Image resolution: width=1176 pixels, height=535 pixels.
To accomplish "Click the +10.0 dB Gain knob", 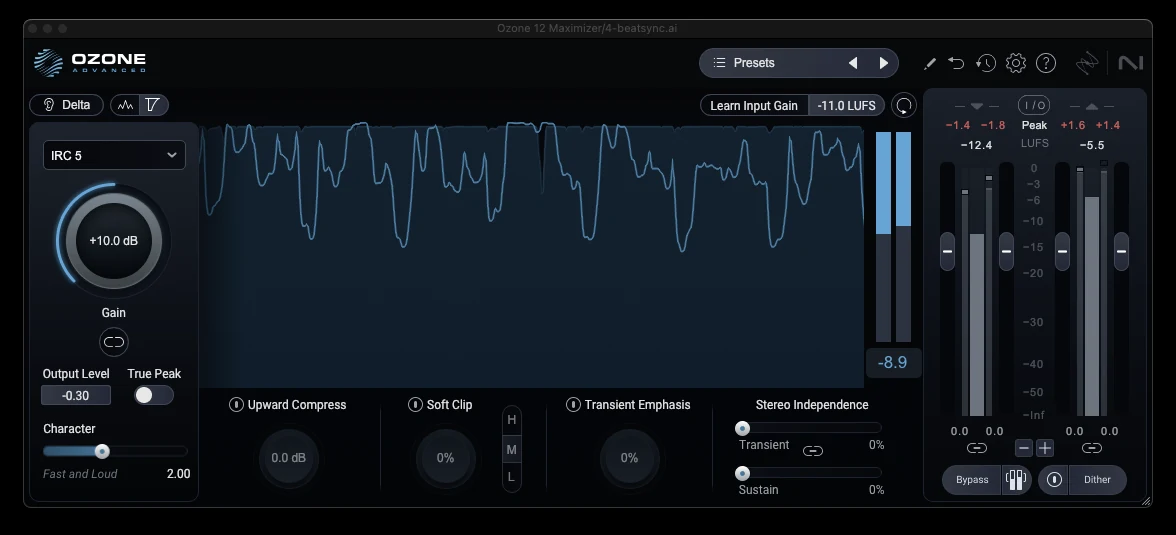I will click(x=114, y=241).
